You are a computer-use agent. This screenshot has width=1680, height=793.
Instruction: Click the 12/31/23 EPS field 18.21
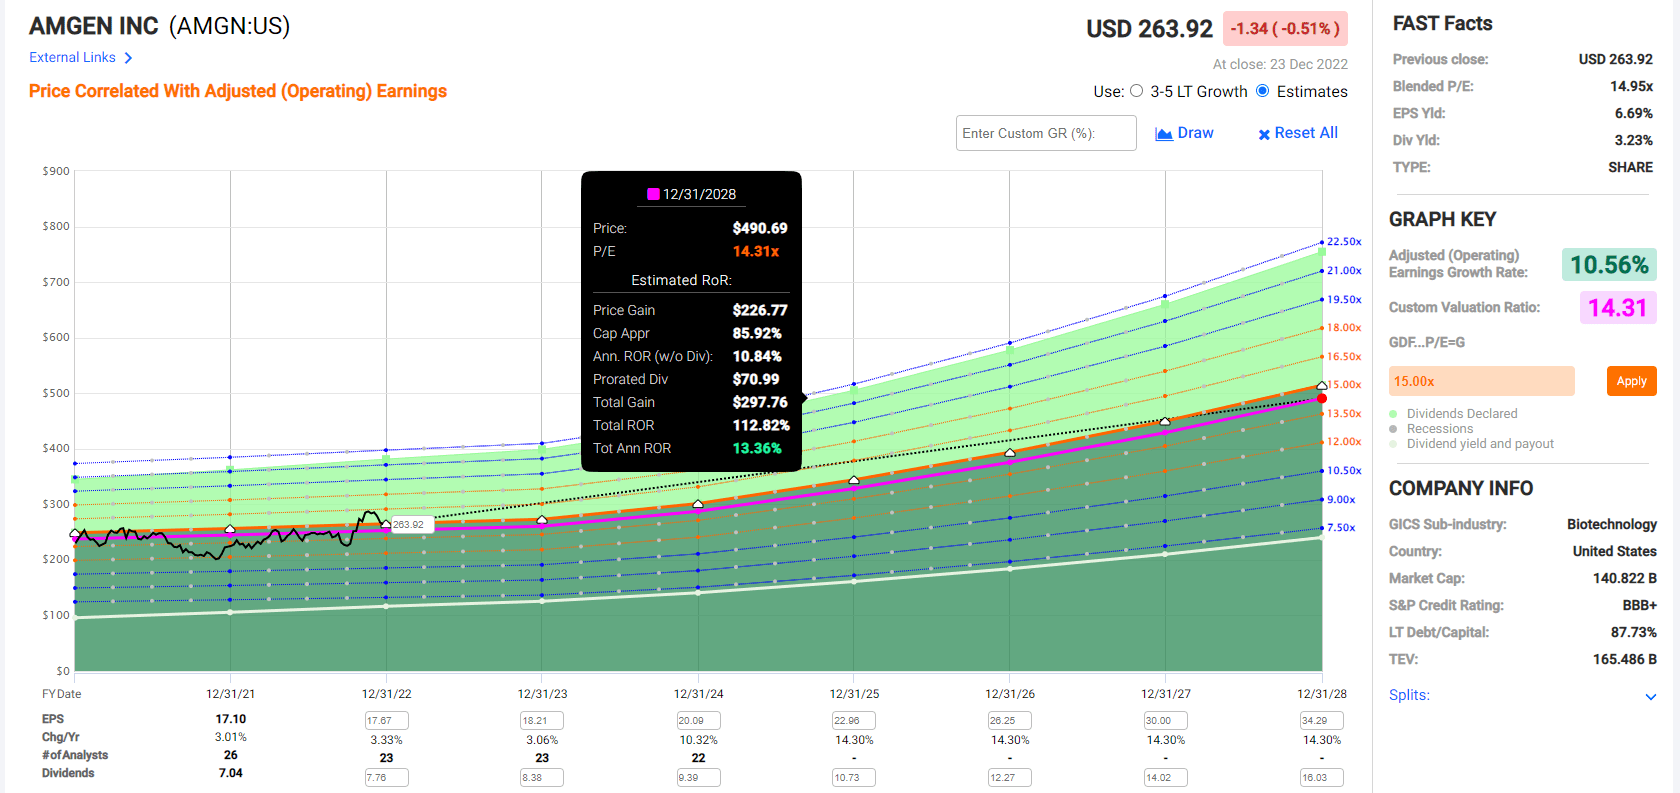pyautogui.click(x=542, y=721)
